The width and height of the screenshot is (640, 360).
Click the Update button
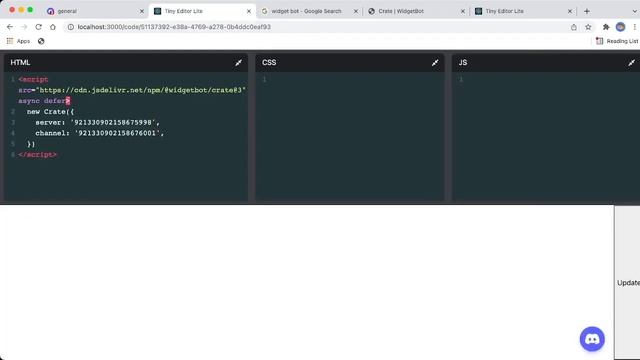(628, 282)
